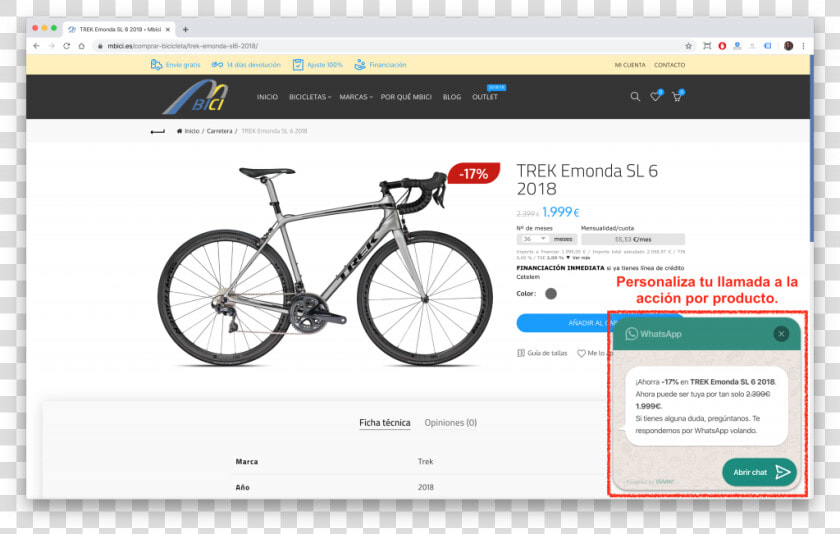Click the Año row value 2018
Viewport: 840px width, 534px height.
(426, 487)
